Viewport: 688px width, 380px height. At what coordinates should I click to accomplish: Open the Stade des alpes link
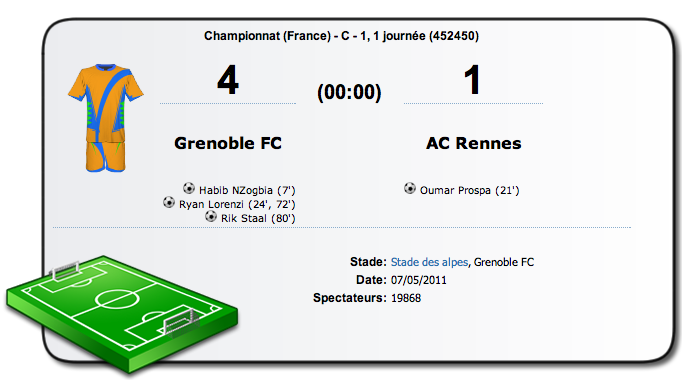pos(430,262)
